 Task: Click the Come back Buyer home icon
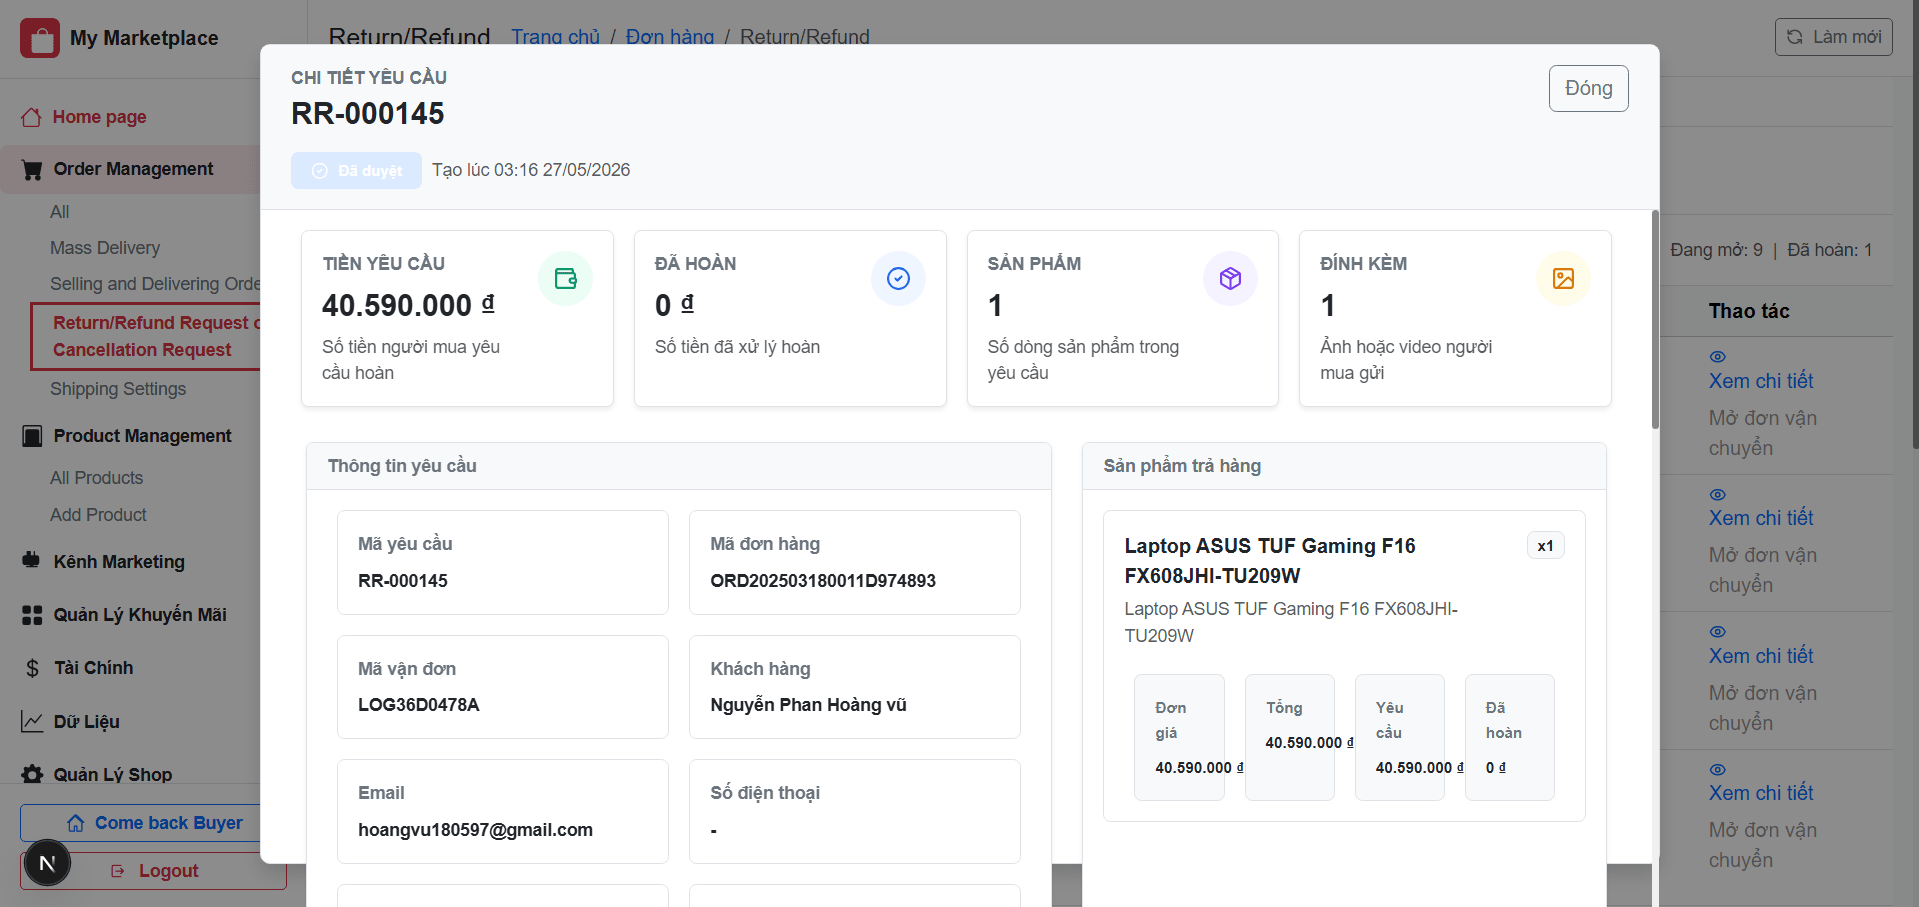click(x=76, y=823)
